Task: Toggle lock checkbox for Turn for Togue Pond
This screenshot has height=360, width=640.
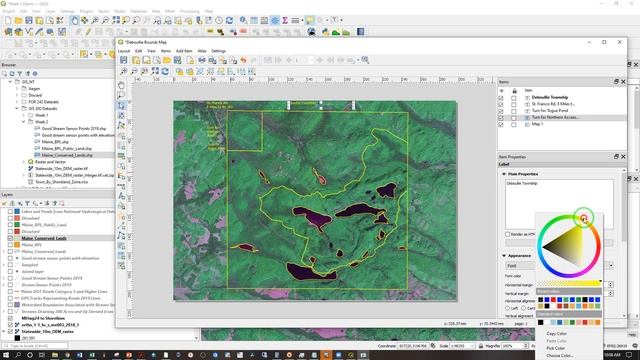Action: [x=513, y=111]
